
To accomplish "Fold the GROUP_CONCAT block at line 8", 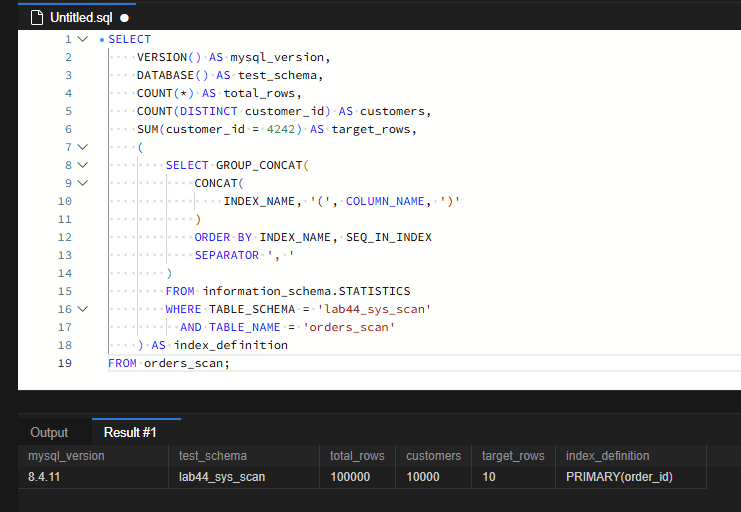I will tap(83, 165).
